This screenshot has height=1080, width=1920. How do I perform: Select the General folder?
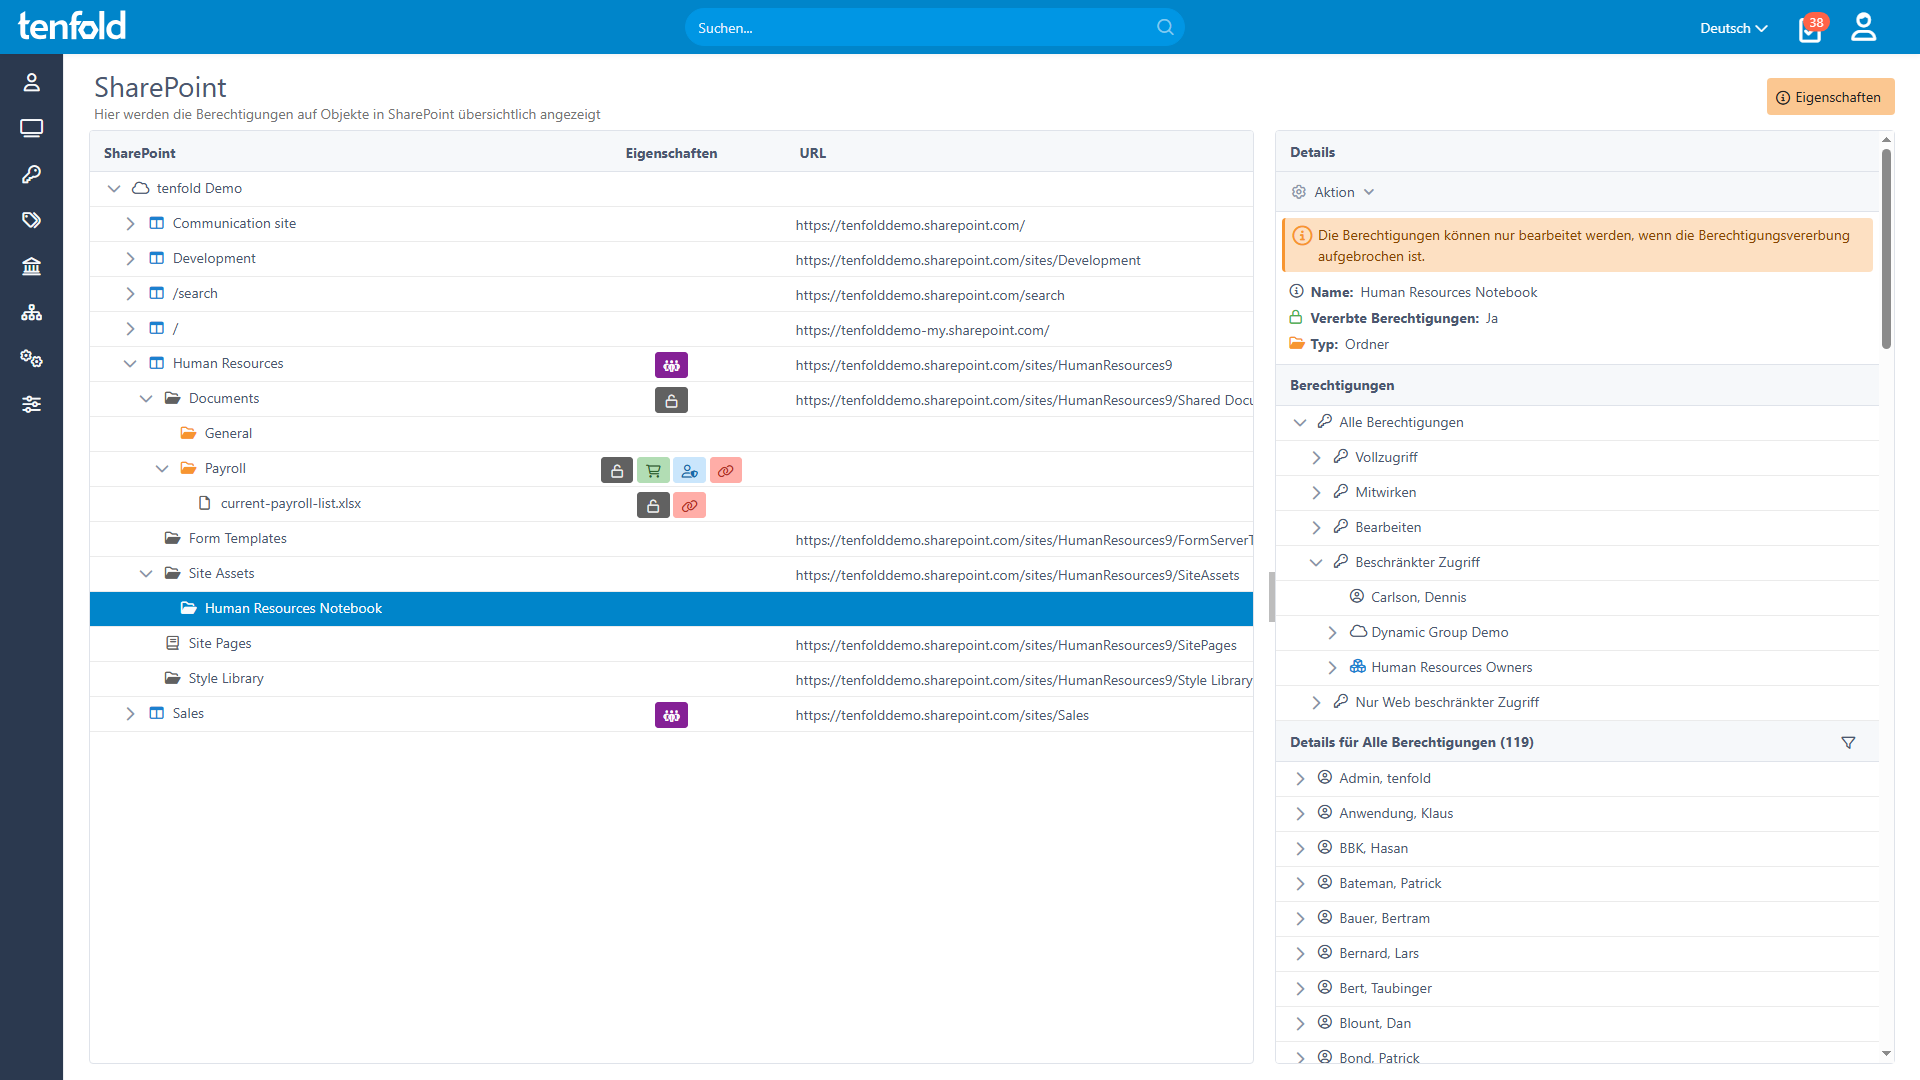tap(228, 434)
